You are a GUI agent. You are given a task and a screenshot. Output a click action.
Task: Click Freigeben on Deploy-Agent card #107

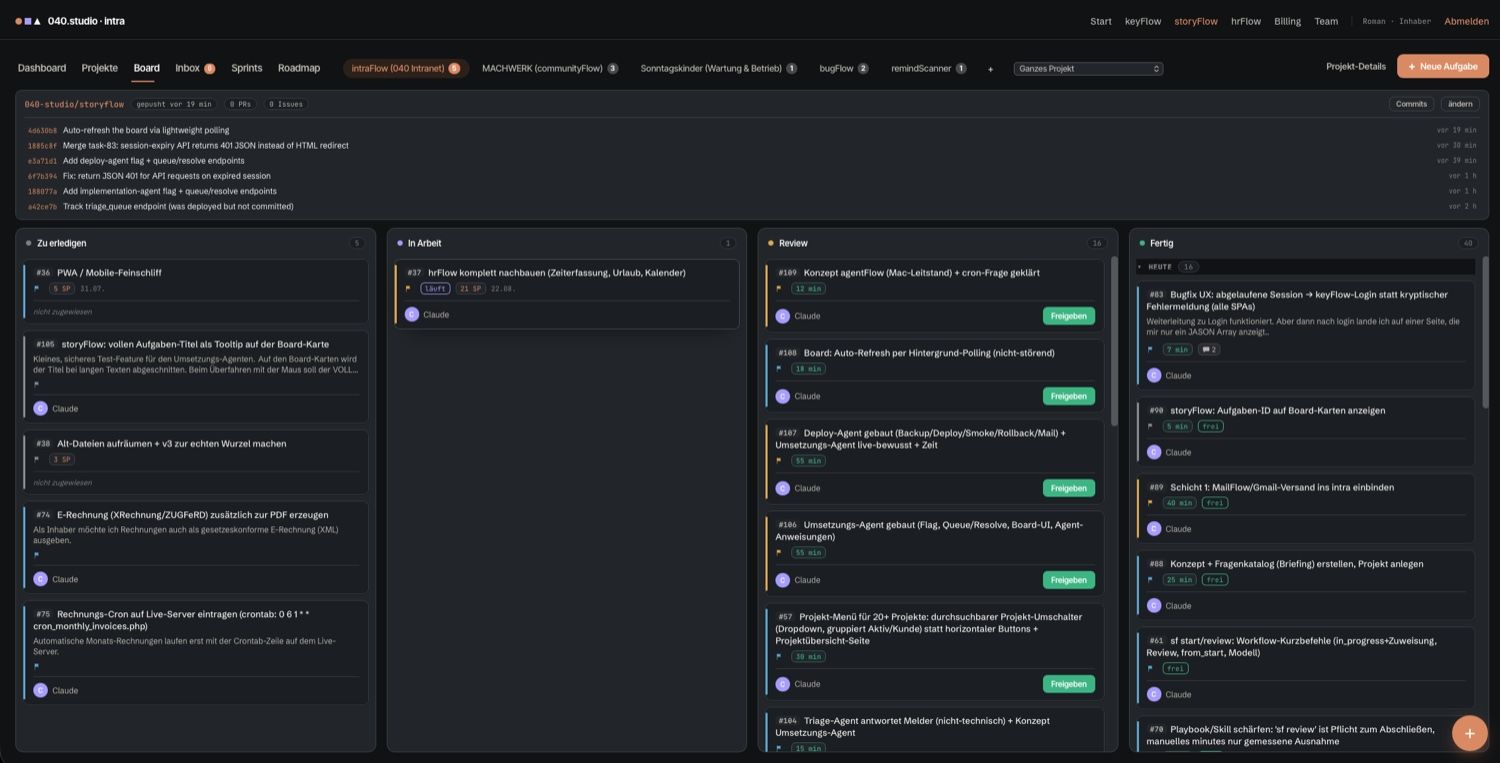click(1068, 488)
